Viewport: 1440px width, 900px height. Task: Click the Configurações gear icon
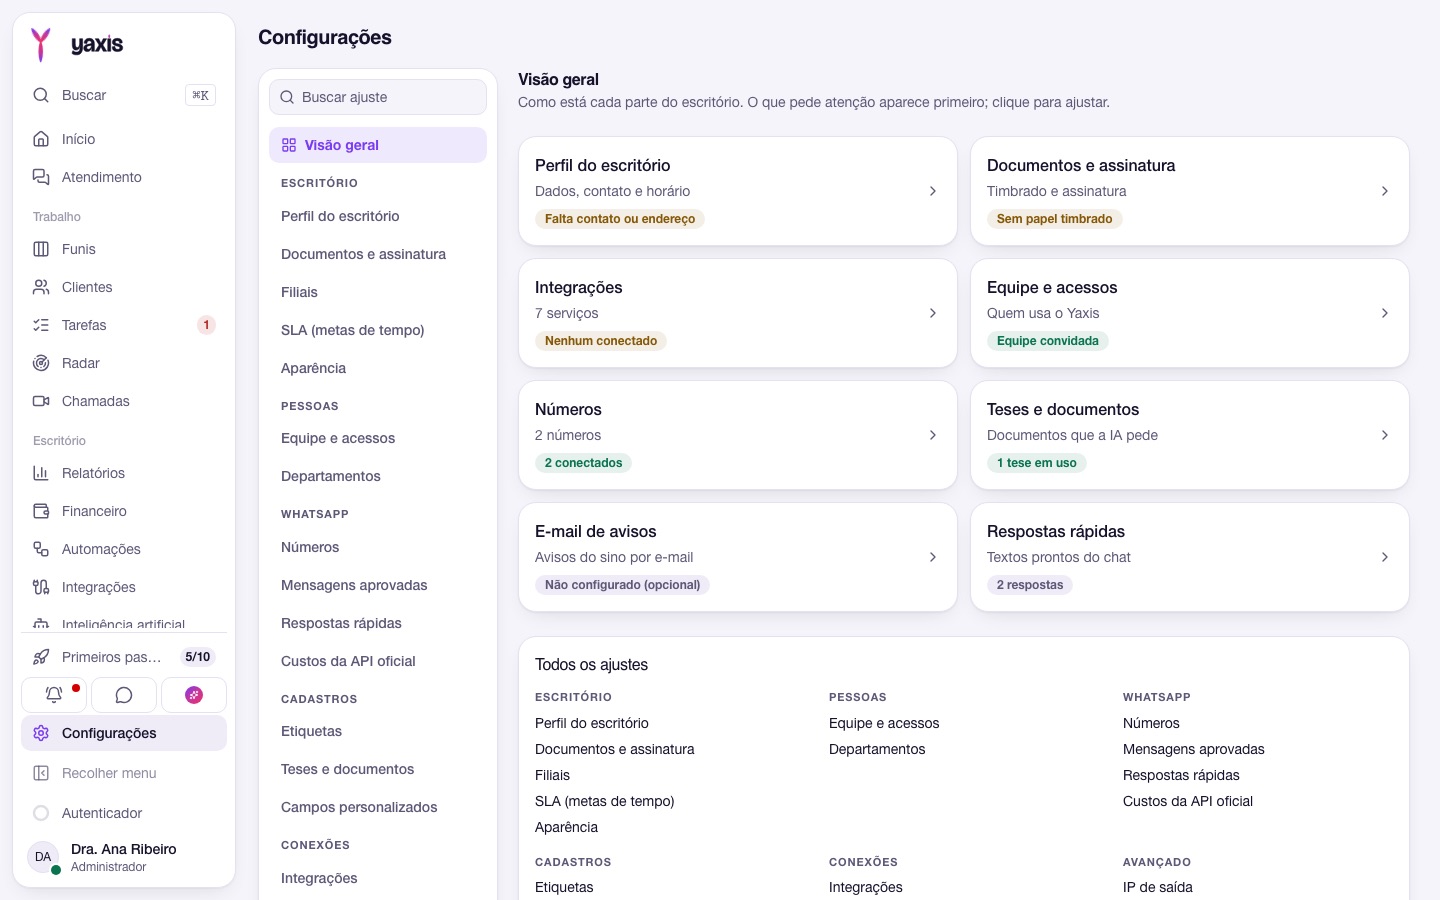pos(41,733)
